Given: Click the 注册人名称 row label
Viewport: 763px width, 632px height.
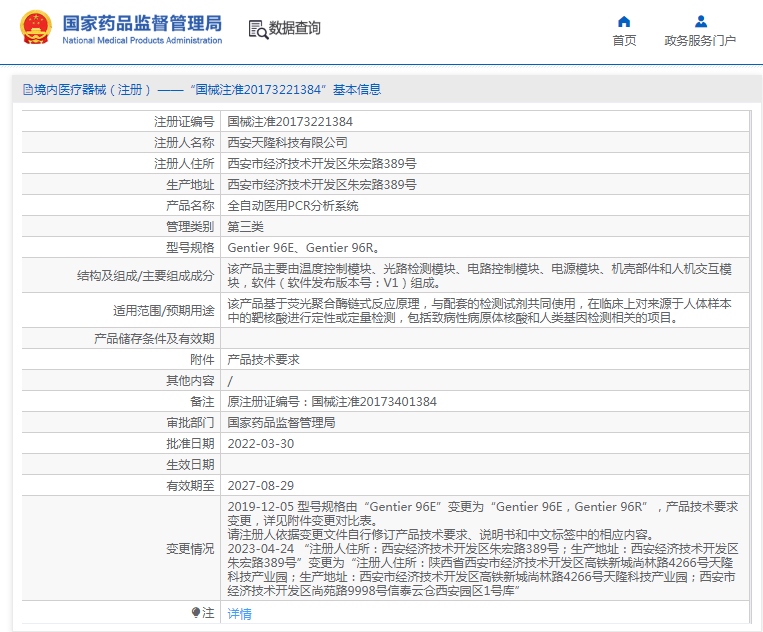Looking at the screenshot, I should click(184, 143).
